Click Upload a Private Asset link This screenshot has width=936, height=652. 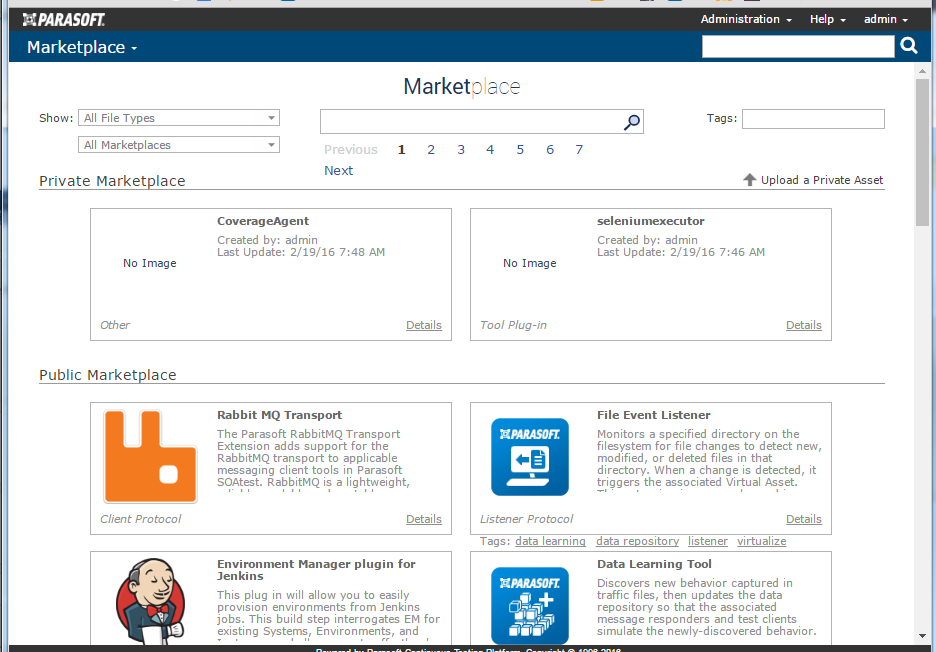[821, 180]
